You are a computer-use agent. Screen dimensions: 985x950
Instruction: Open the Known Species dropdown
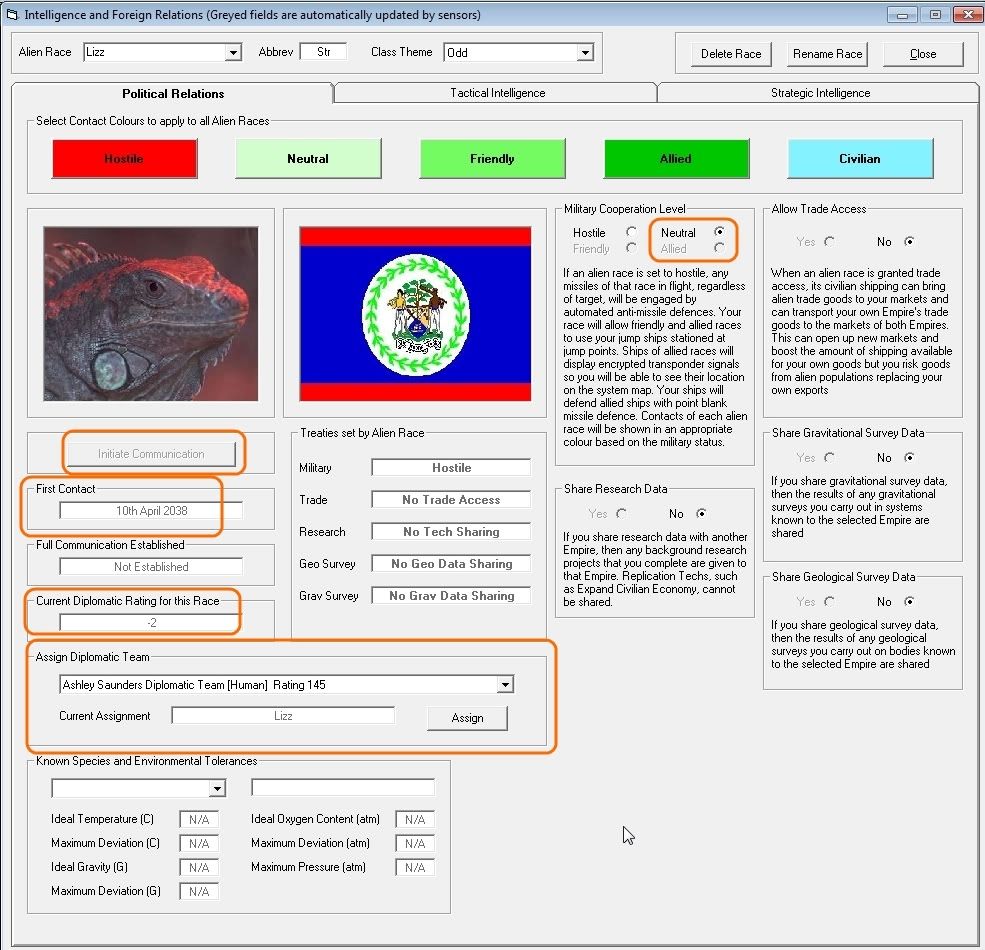coord(217,788)
